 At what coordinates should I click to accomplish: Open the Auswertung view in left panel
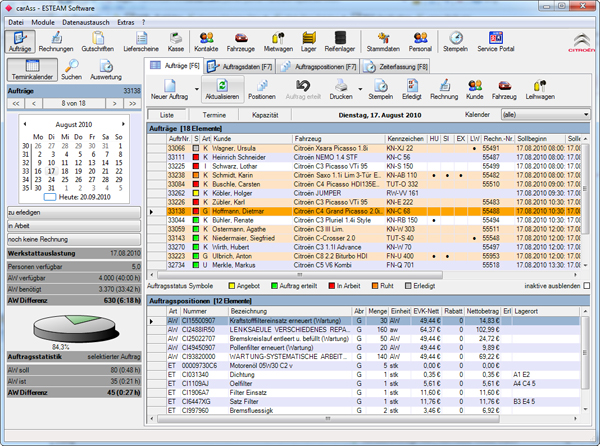pos(106,71)
